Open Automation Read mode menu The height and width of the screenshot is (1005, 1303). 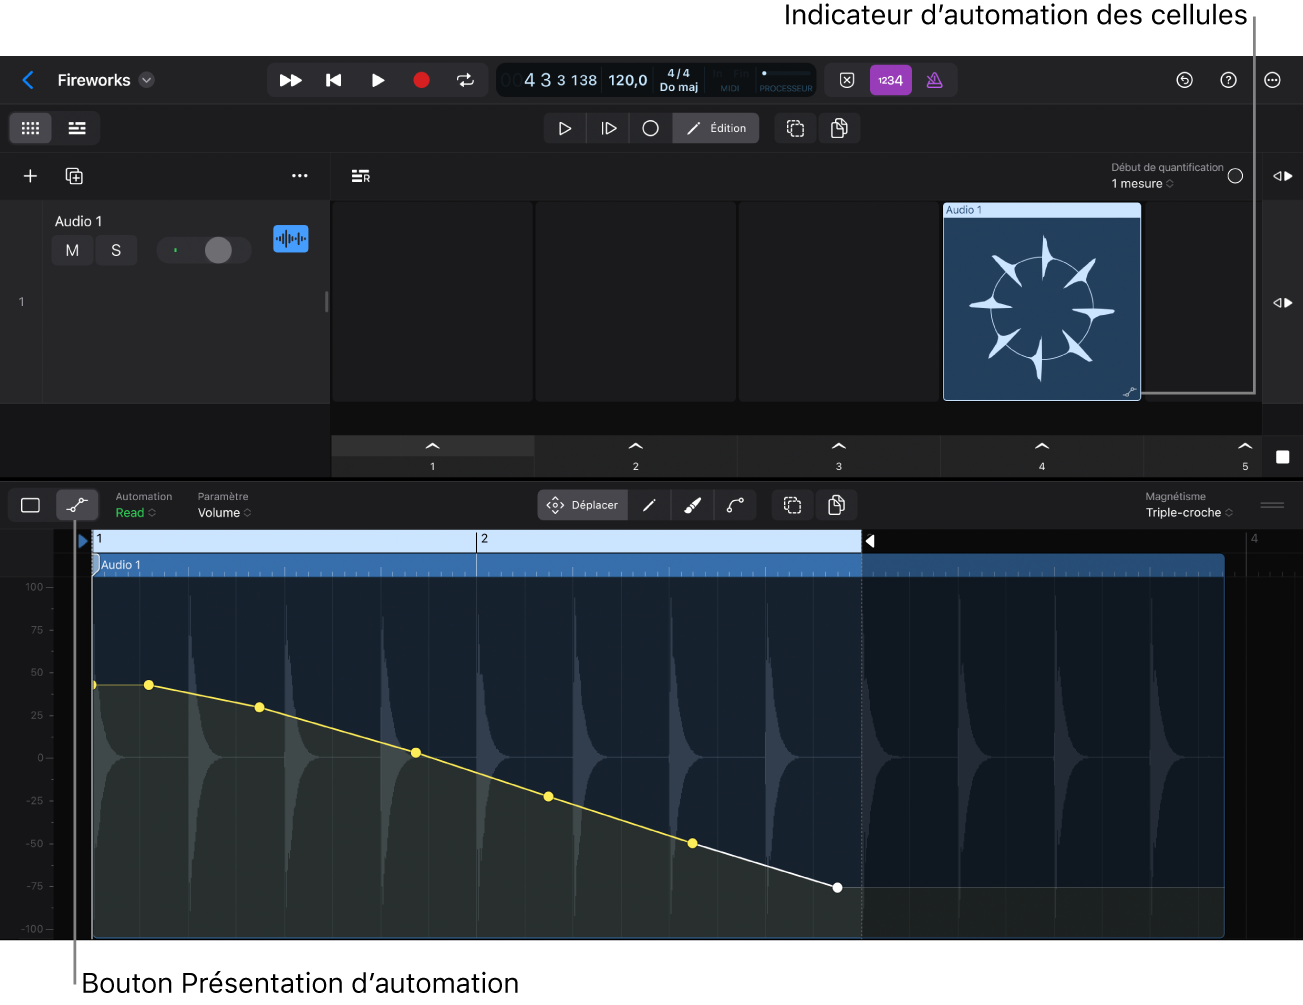click(135, 513)
